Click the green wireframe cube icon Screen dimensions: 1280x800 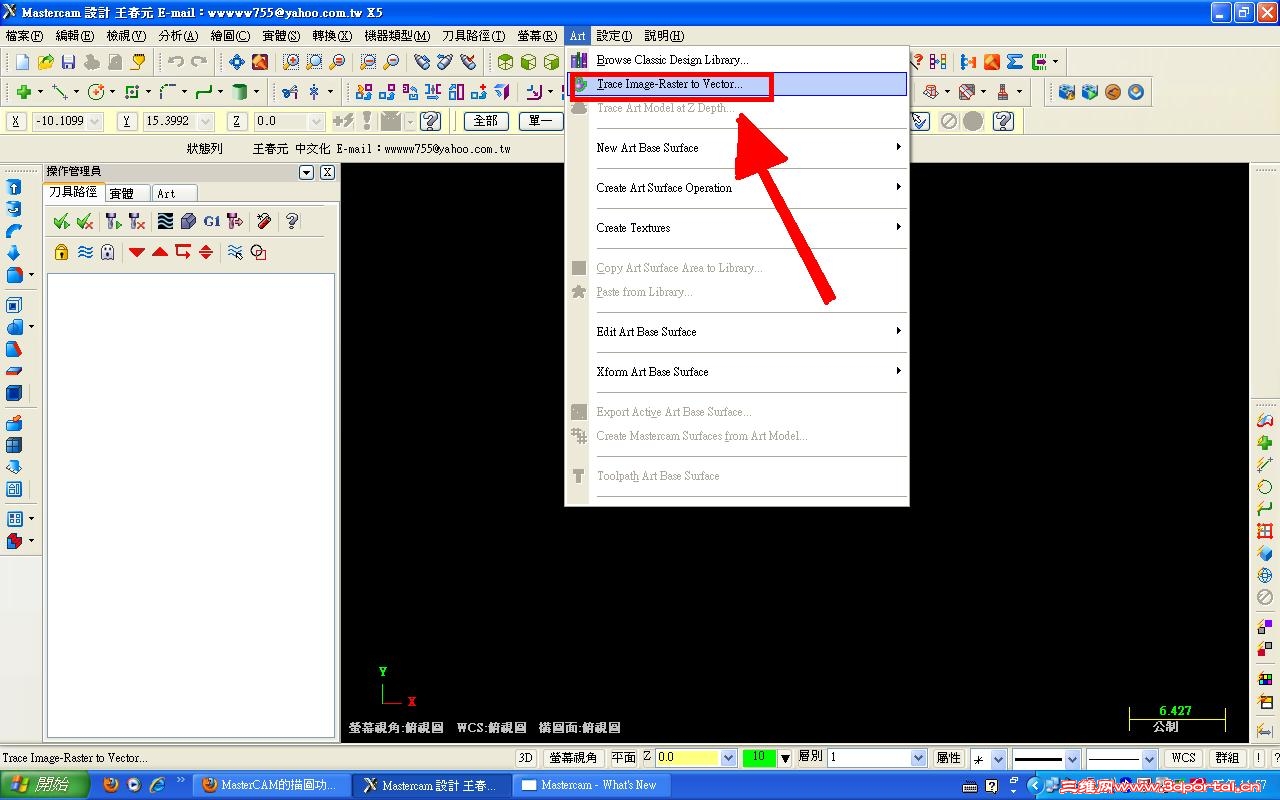click(506, 62)
